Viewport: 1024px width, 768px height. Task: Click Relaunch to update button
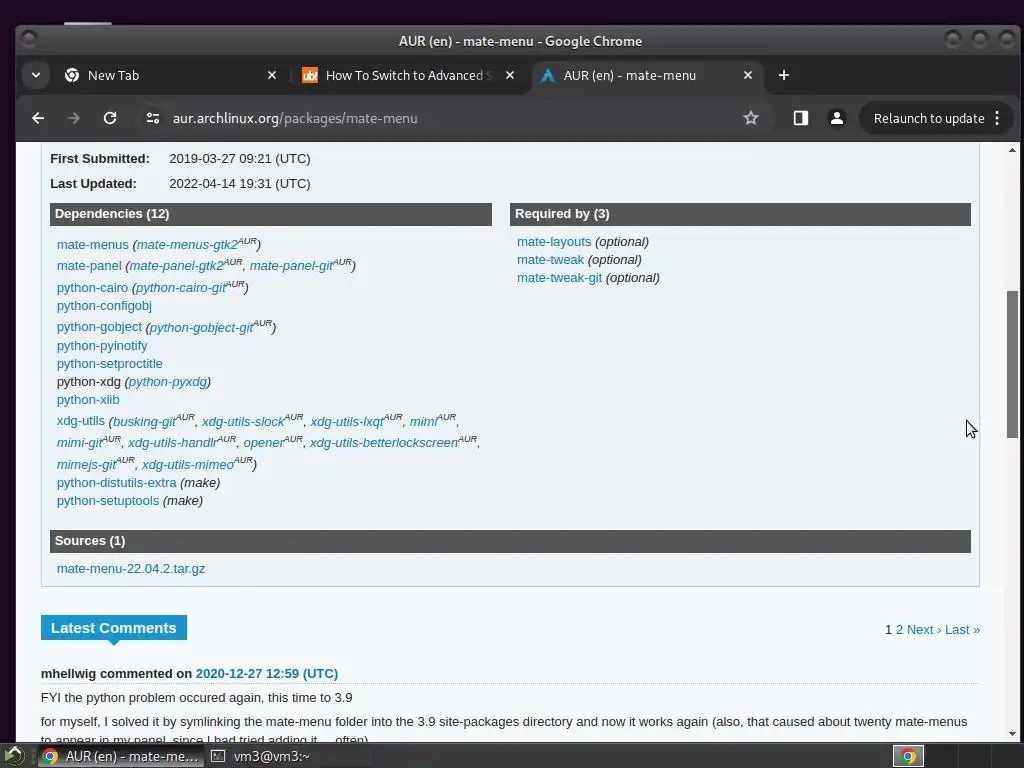pos(929,118)
